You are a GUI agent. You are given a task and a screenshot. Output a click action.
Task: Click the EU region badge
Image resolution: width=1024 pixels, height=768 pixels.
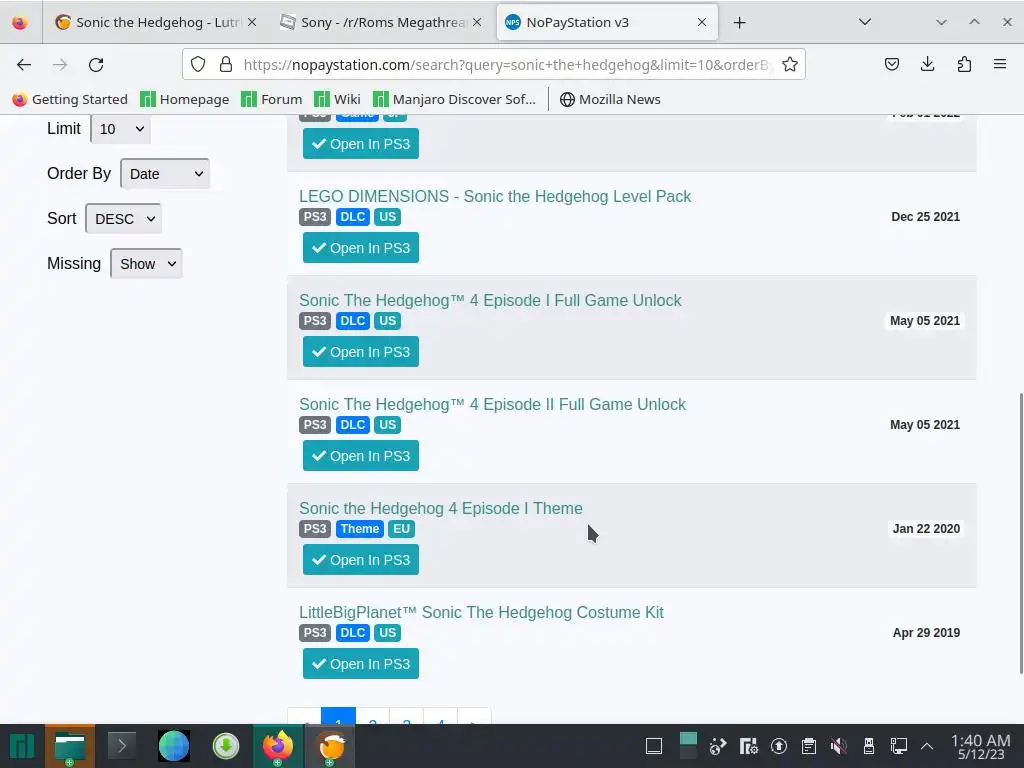point(401,529)
